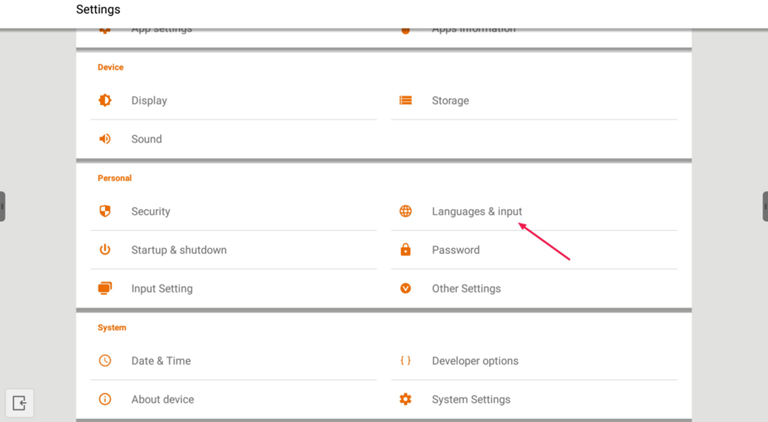Click the Languages & input globe icon
768x422 pixels.
[405, 211]
